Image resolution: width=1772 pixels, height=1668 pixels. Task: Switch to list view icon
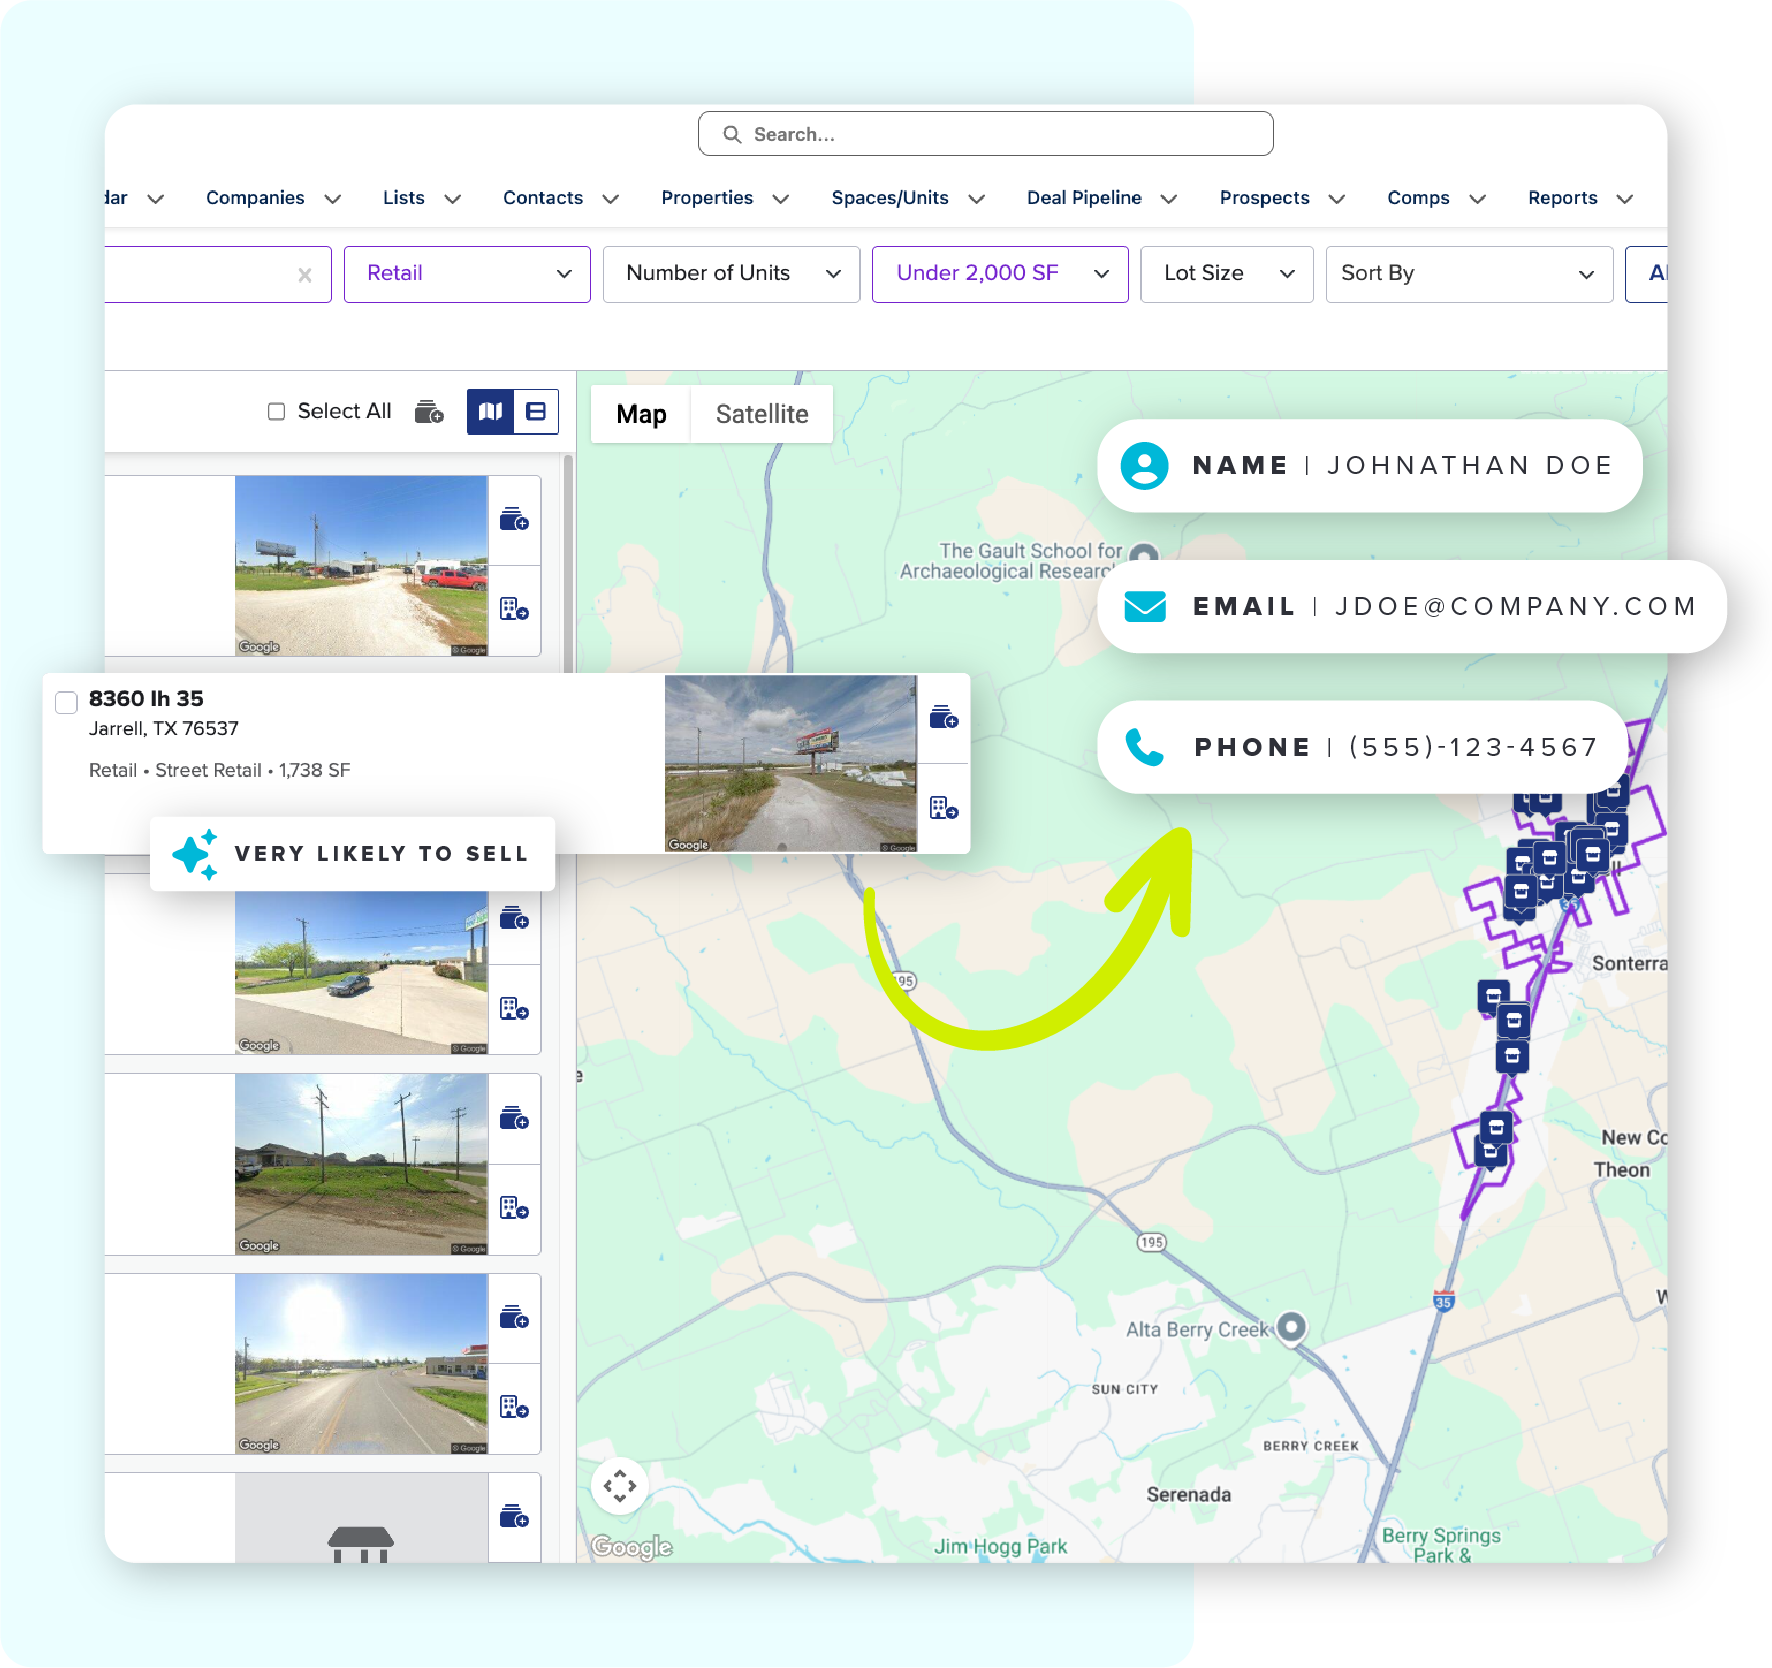[x=536, y=411]
